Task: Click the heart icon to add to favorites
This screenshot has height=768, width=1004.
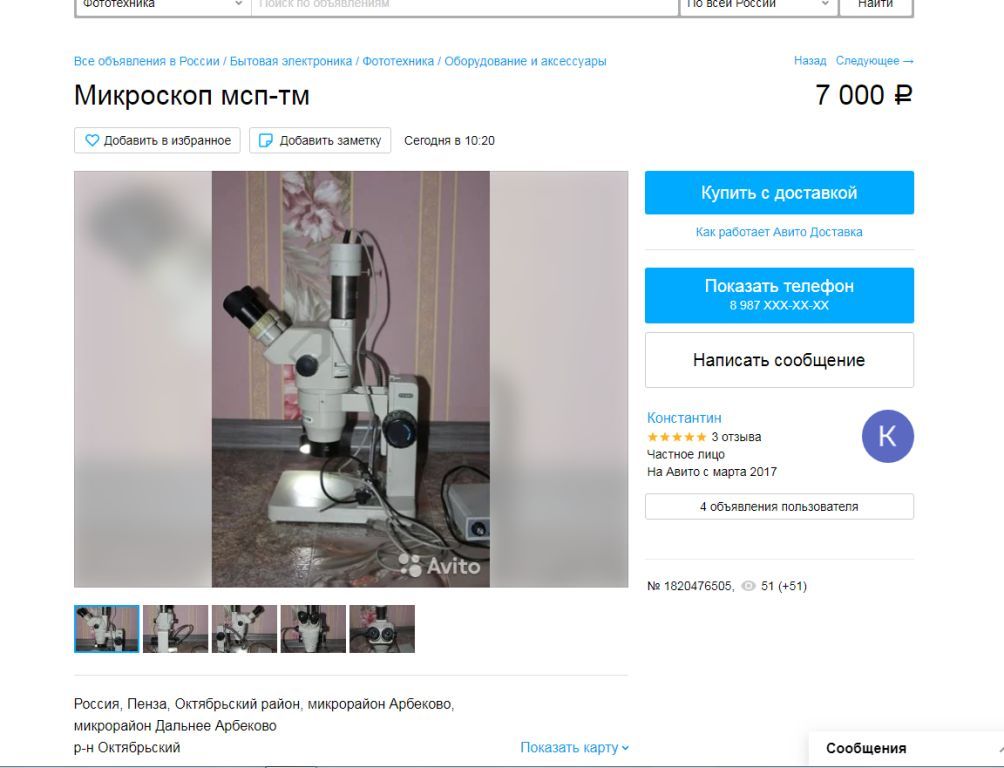Action: point(92,140)
